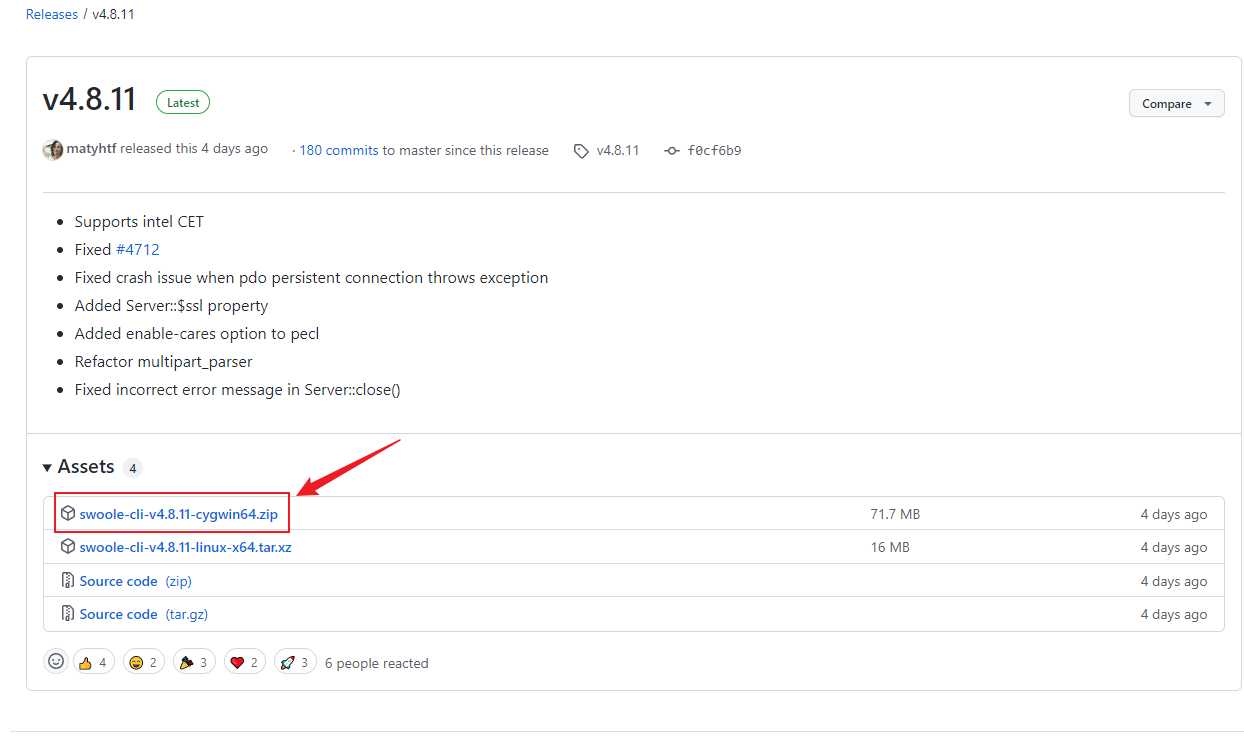
Task: Click 'Refactor multipart_parser' line
Action: click(x=164, y=361)
